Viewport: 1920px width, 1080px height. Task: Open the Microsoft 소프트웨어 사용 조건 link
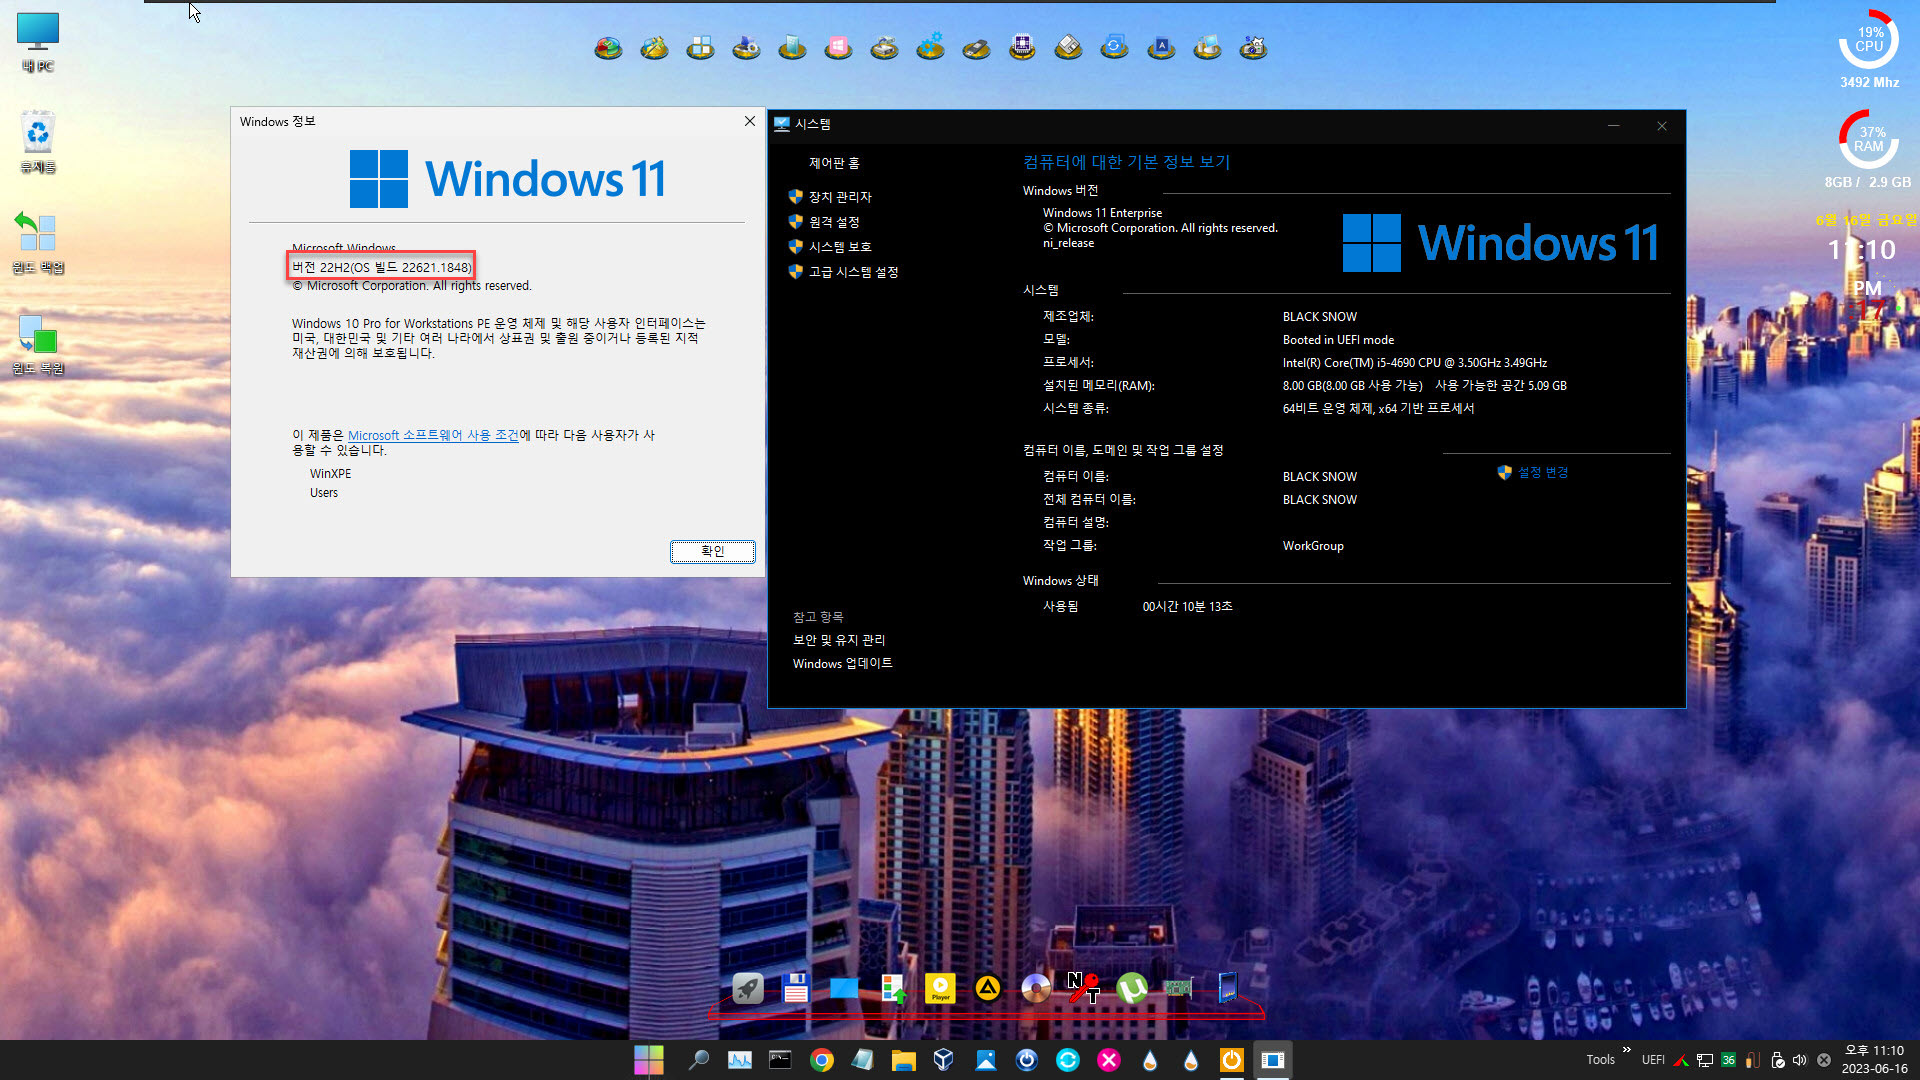coord(433,435)
